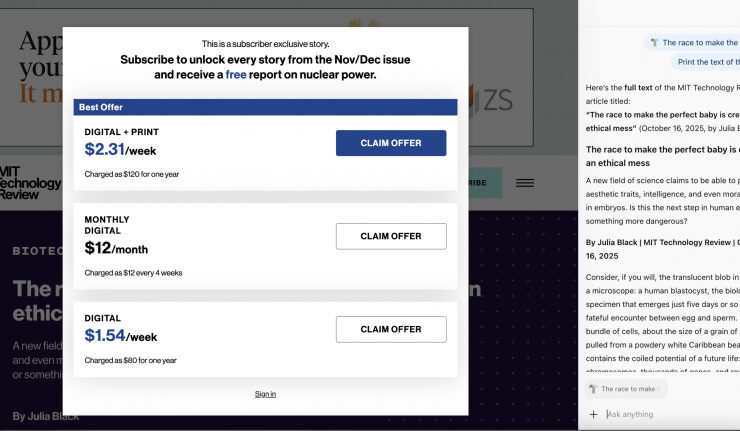Click the Biotech category label

click(x=36, y=251)
